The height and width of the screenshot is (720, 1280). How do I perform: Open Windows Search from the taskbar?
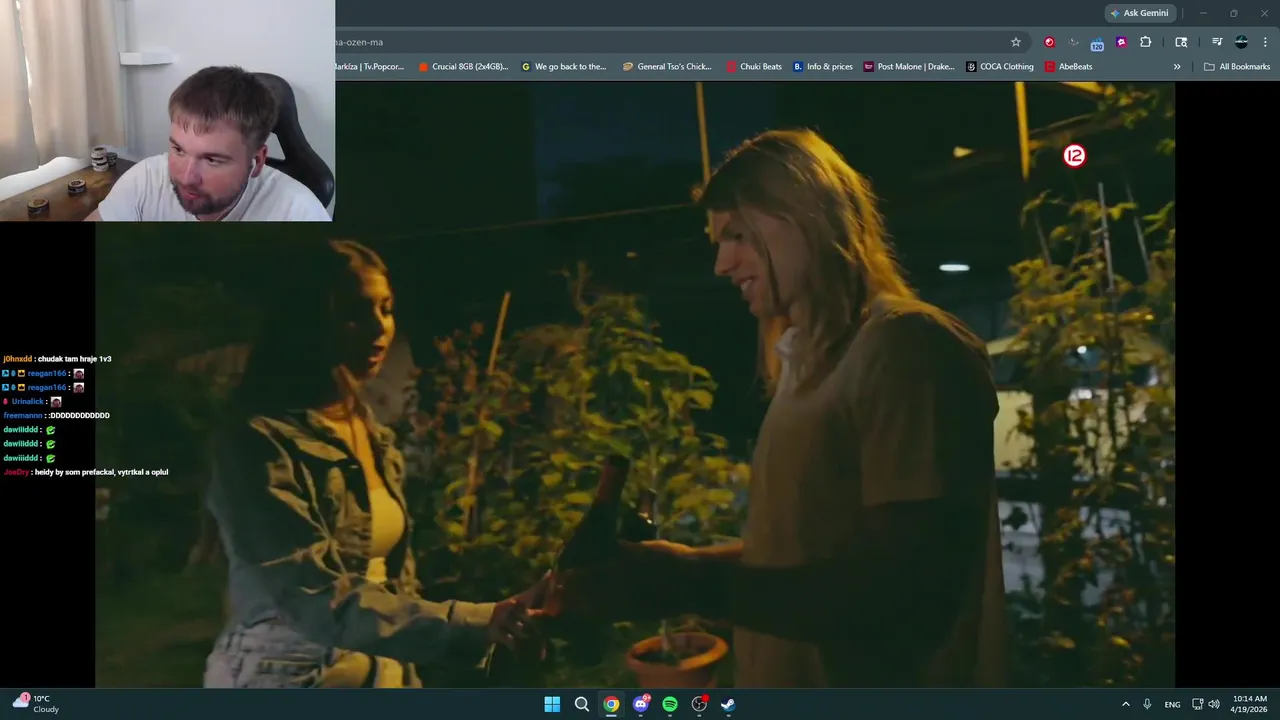(581, 704)
